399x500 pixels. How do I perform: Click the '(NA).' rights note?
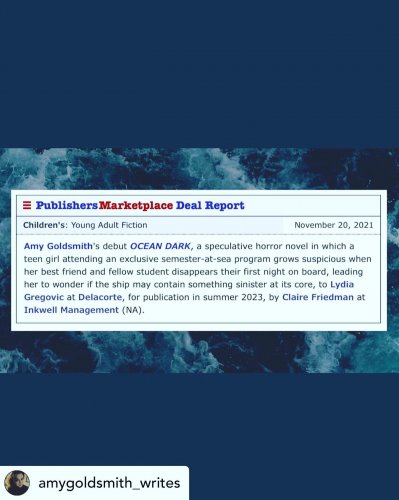coord(133,310)
